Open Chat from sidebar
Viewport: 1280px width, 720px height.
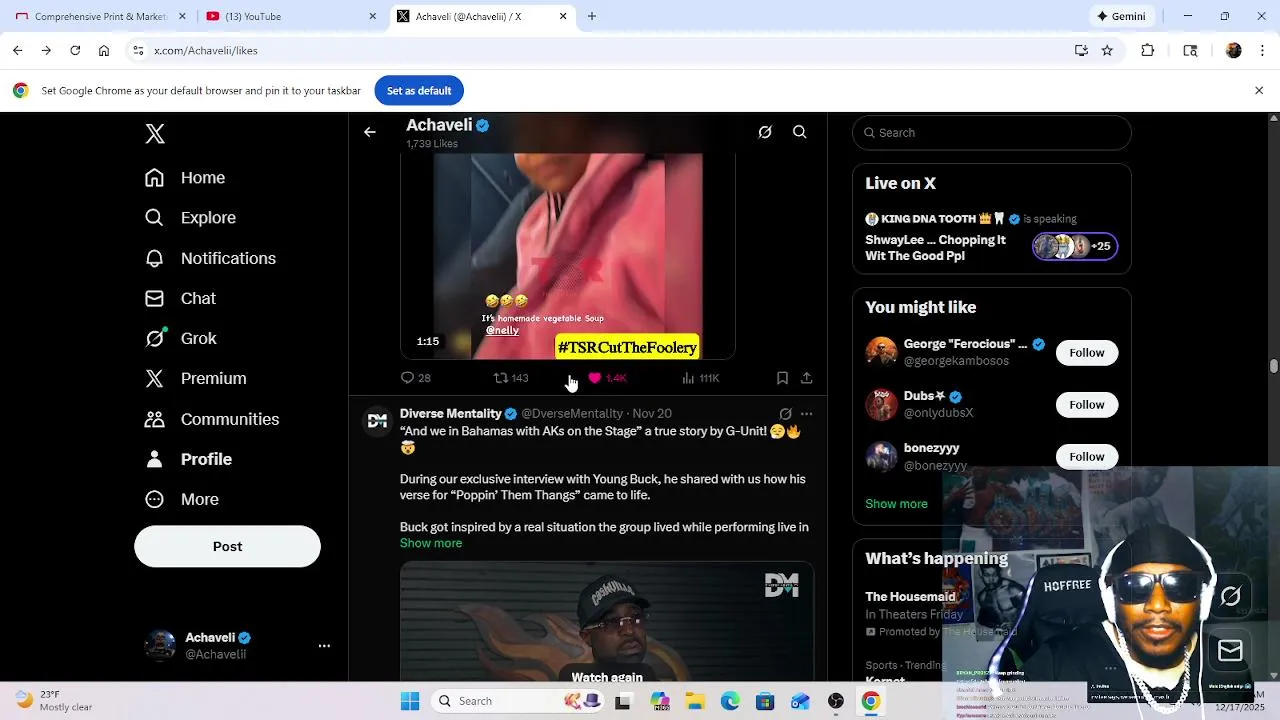(180, 298)
